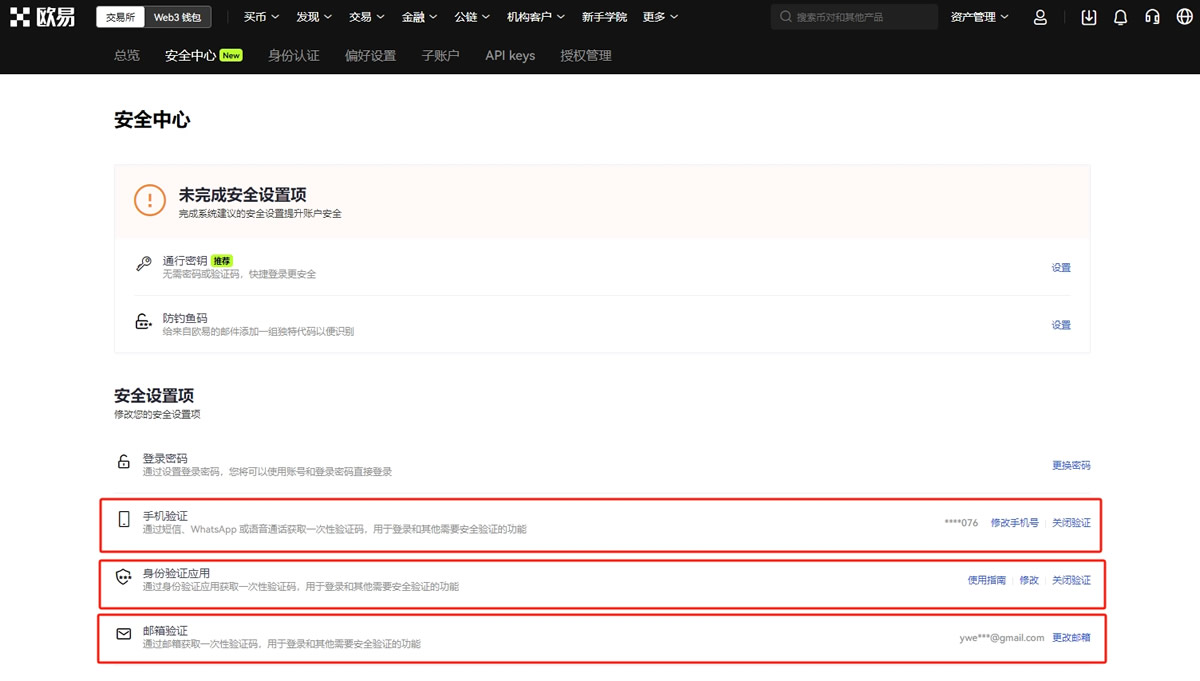Viewport: 1200px width, 681px height.
Task: Click 设置 for 防钓鱼码
Action: (1060, 324)
